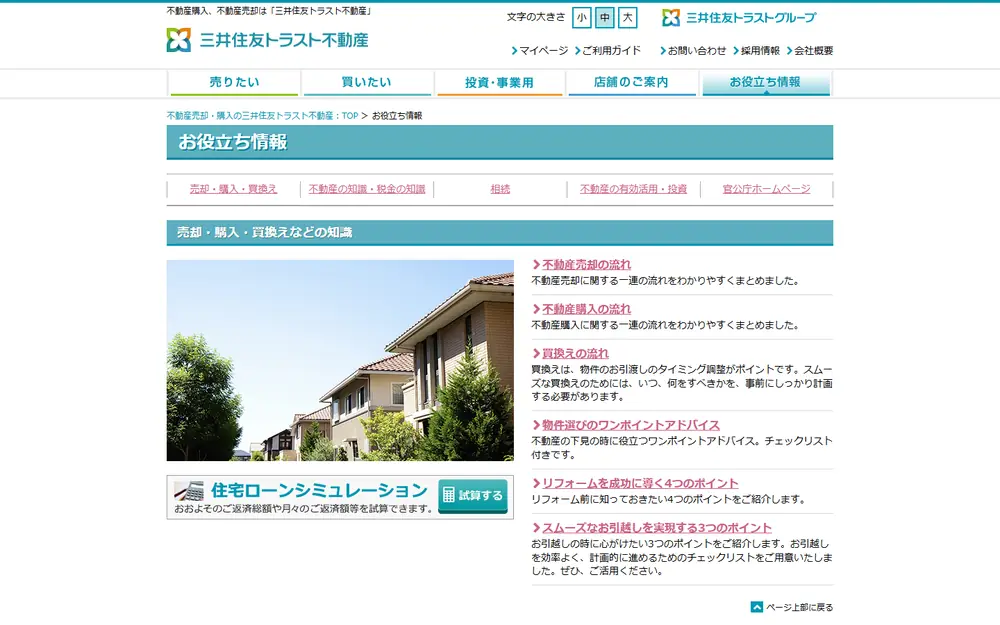Jump to 相続 section
Image resolution: width=1000 pixels, height=625 pixels.
500,189
